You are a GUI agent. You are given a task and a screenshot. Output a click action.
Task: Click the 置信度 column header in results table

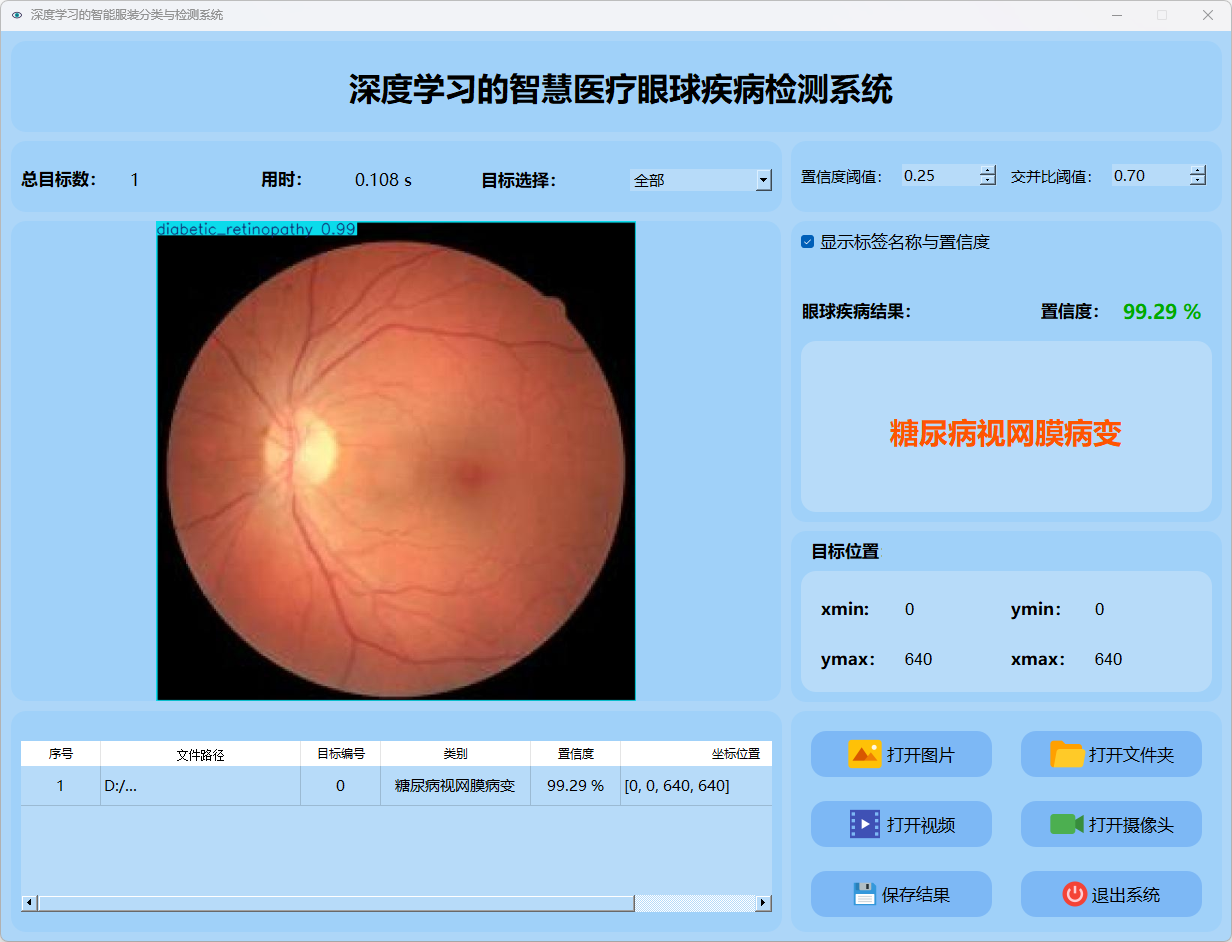(575, 754)
